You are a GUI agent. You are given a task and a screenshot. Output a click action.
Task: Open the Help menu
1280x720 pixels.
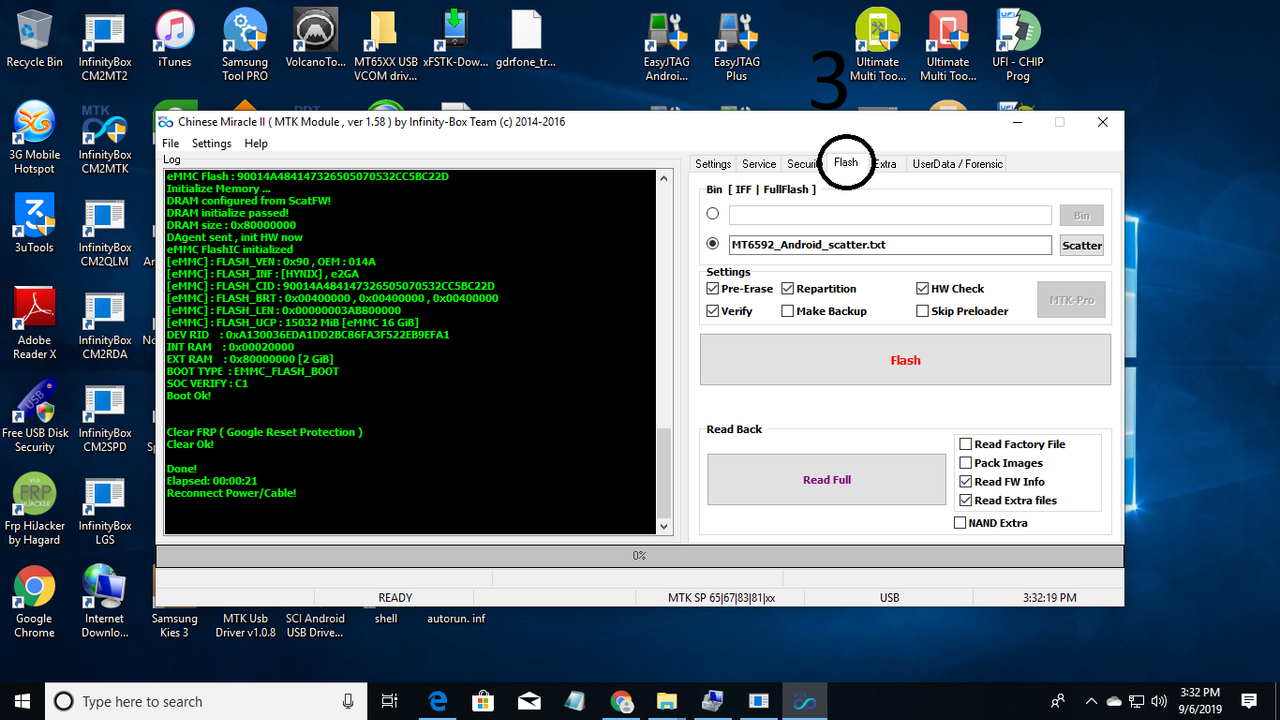(256, 144)
